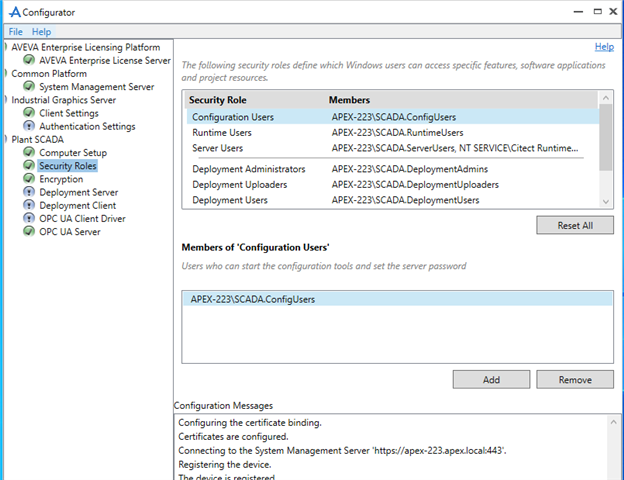Maximize the Configurator window

[597, 12]
